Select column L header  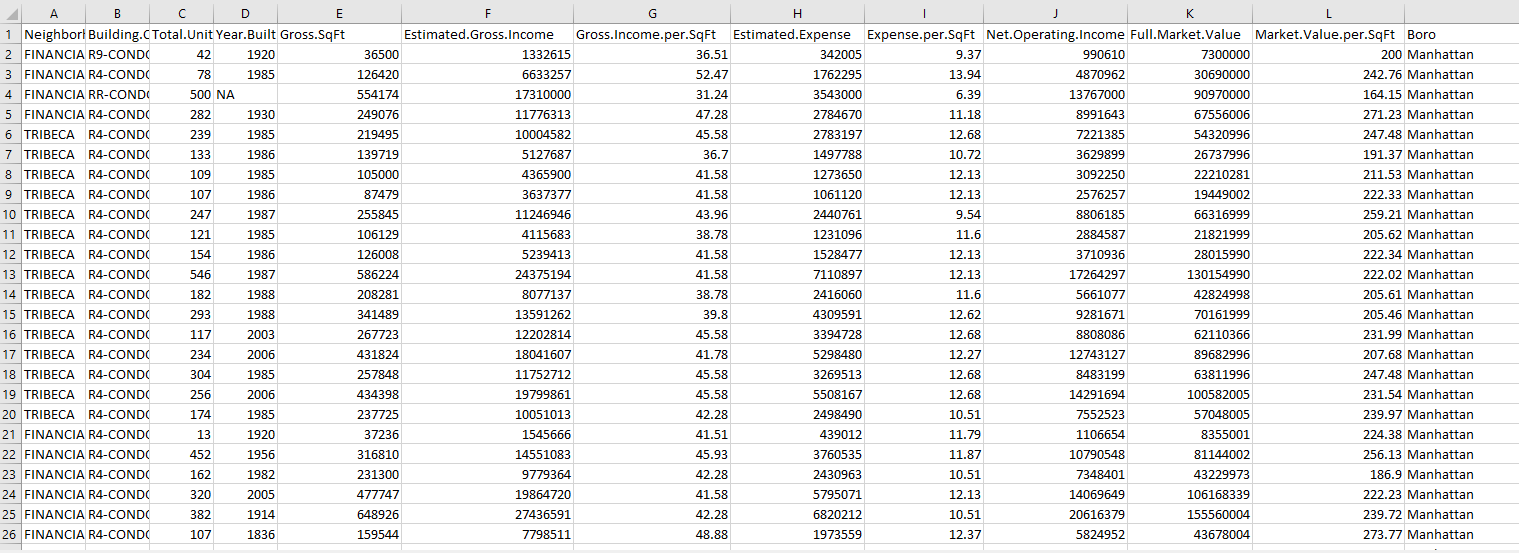[x=1328, y=14]
